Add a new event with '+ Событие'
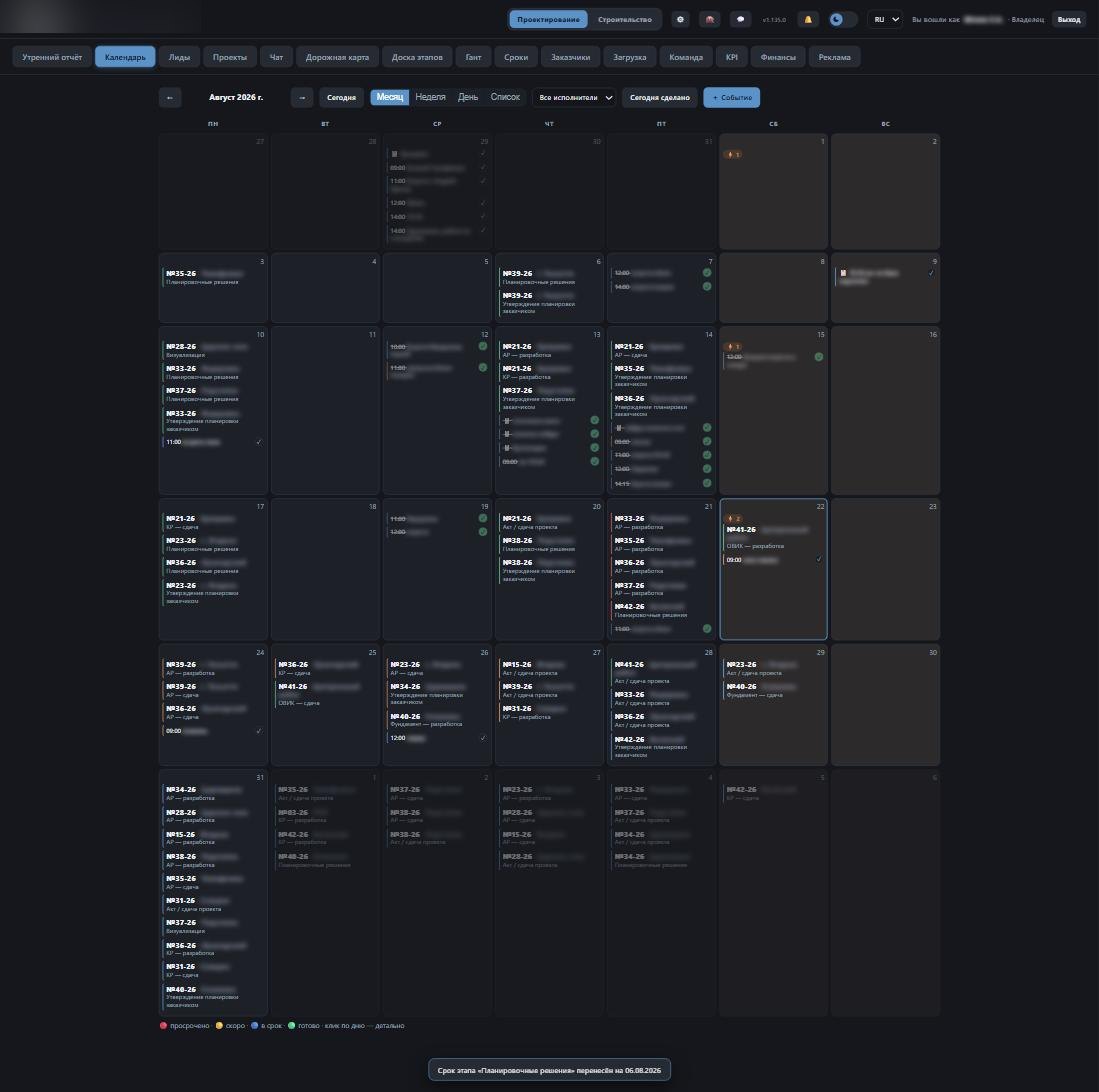1099x1092 pixels. coord(732,97)
